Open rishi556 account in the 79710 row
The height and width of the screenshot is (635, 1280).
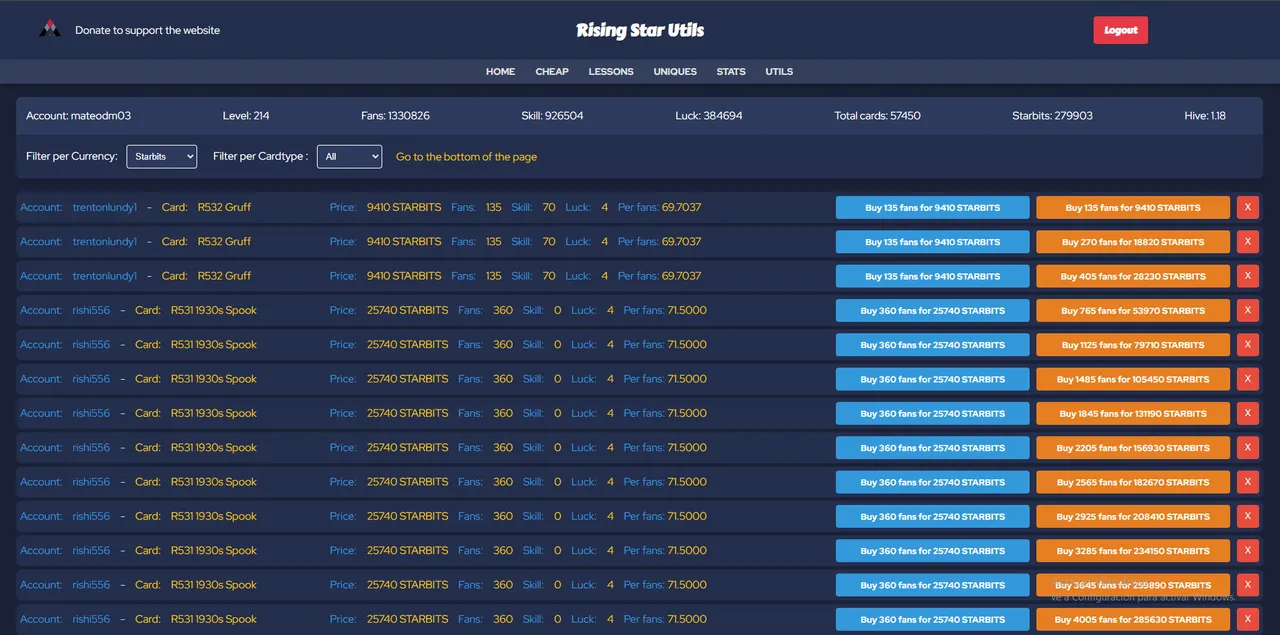point(91,344)
